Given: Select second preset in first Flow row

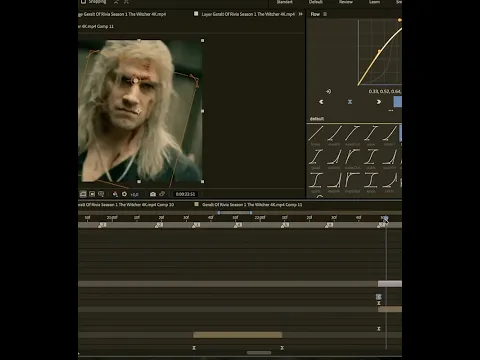Looking at the screenshot, I should (x=334, y=134).
